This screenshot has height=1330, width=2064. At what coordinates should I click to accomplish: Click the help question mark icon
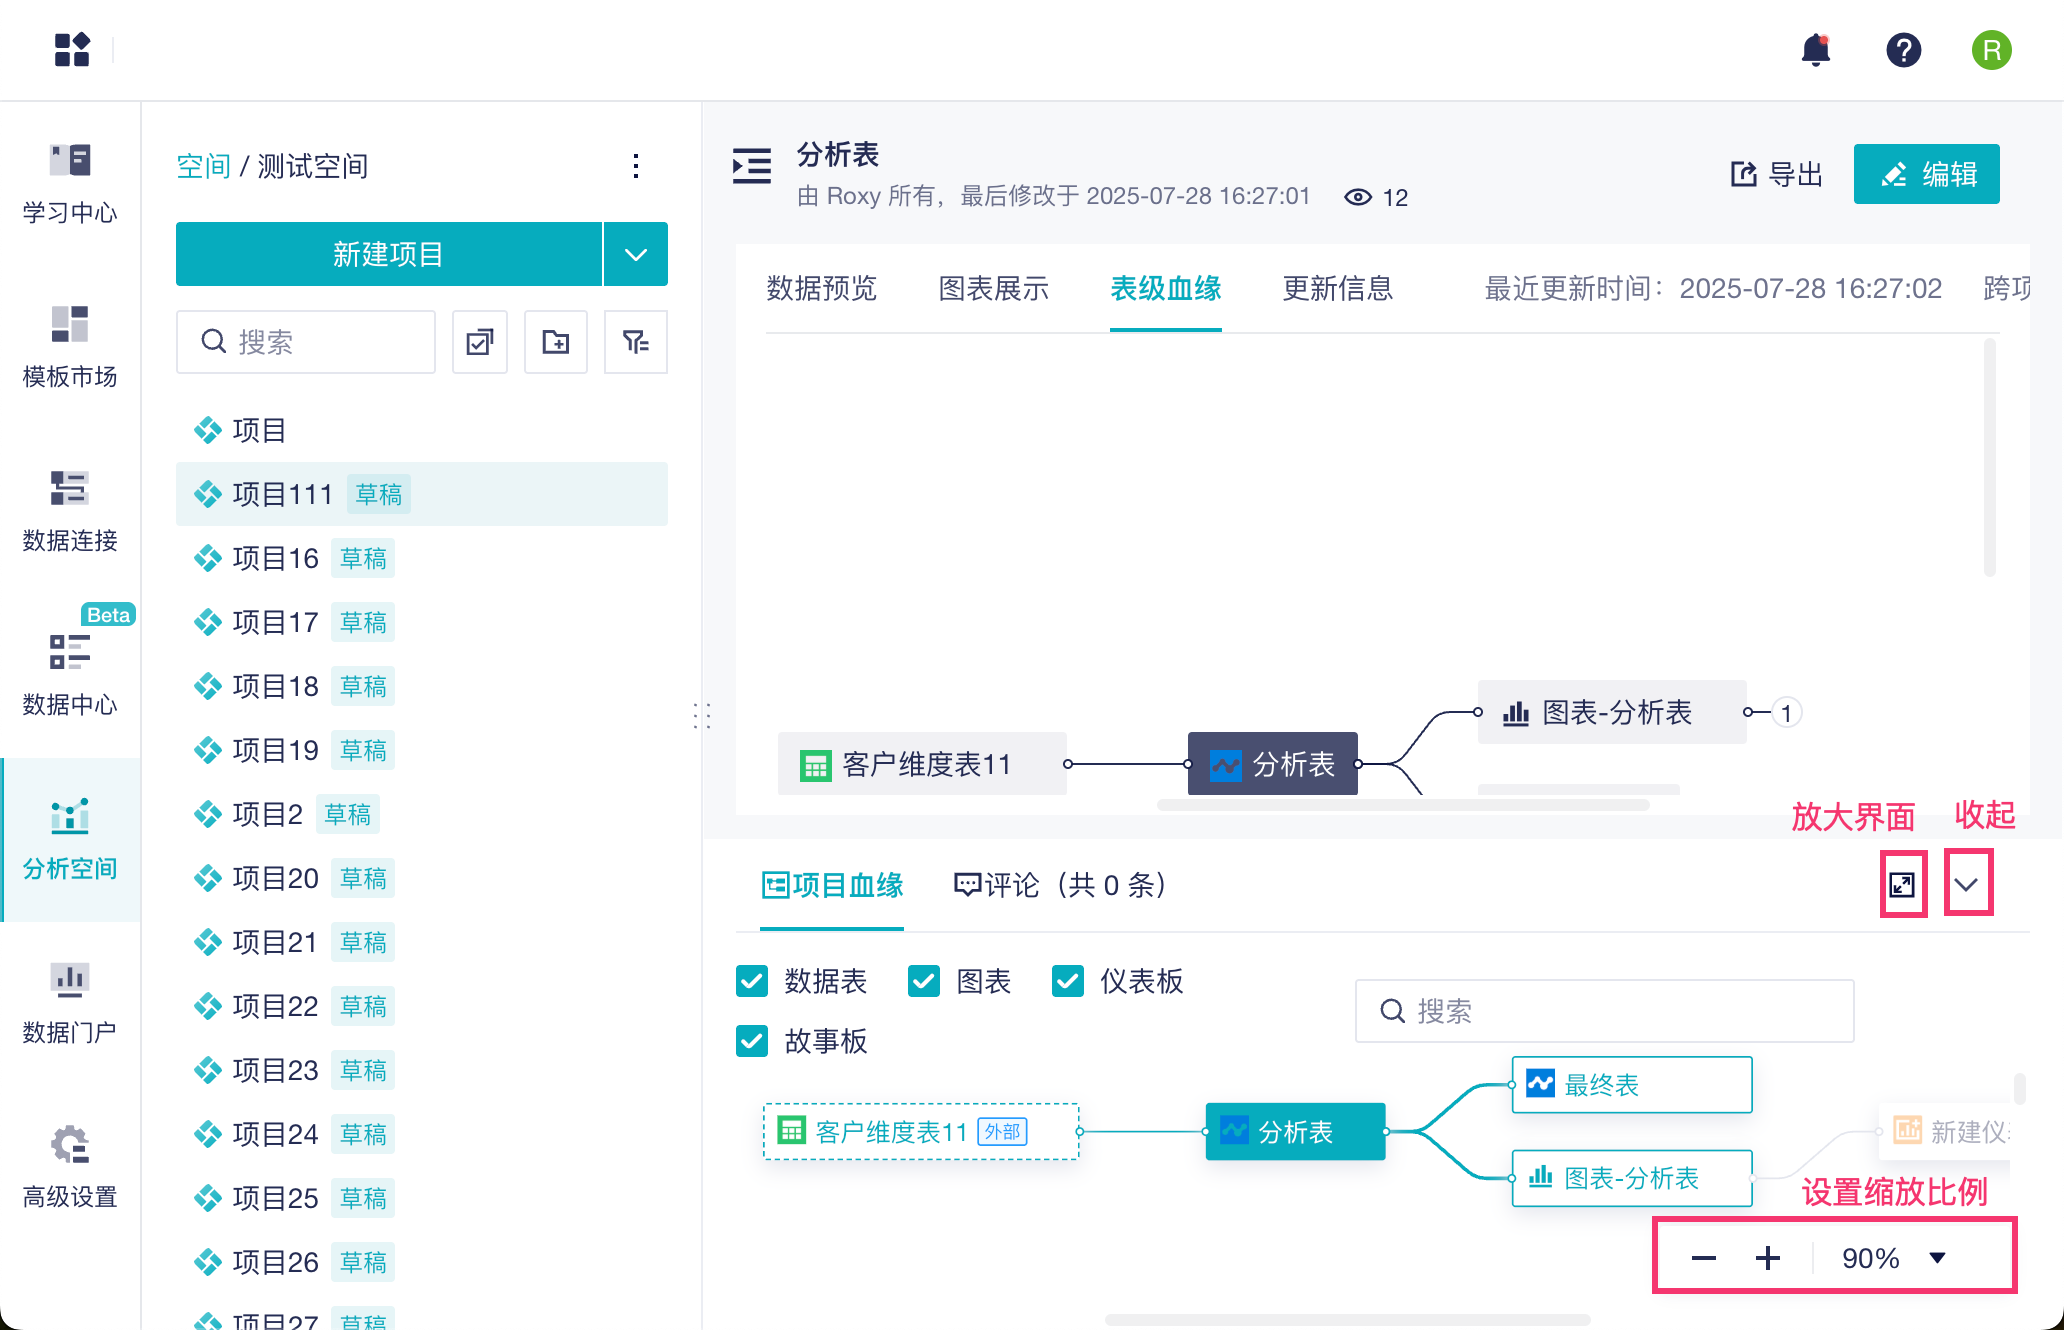(1903, 50)
